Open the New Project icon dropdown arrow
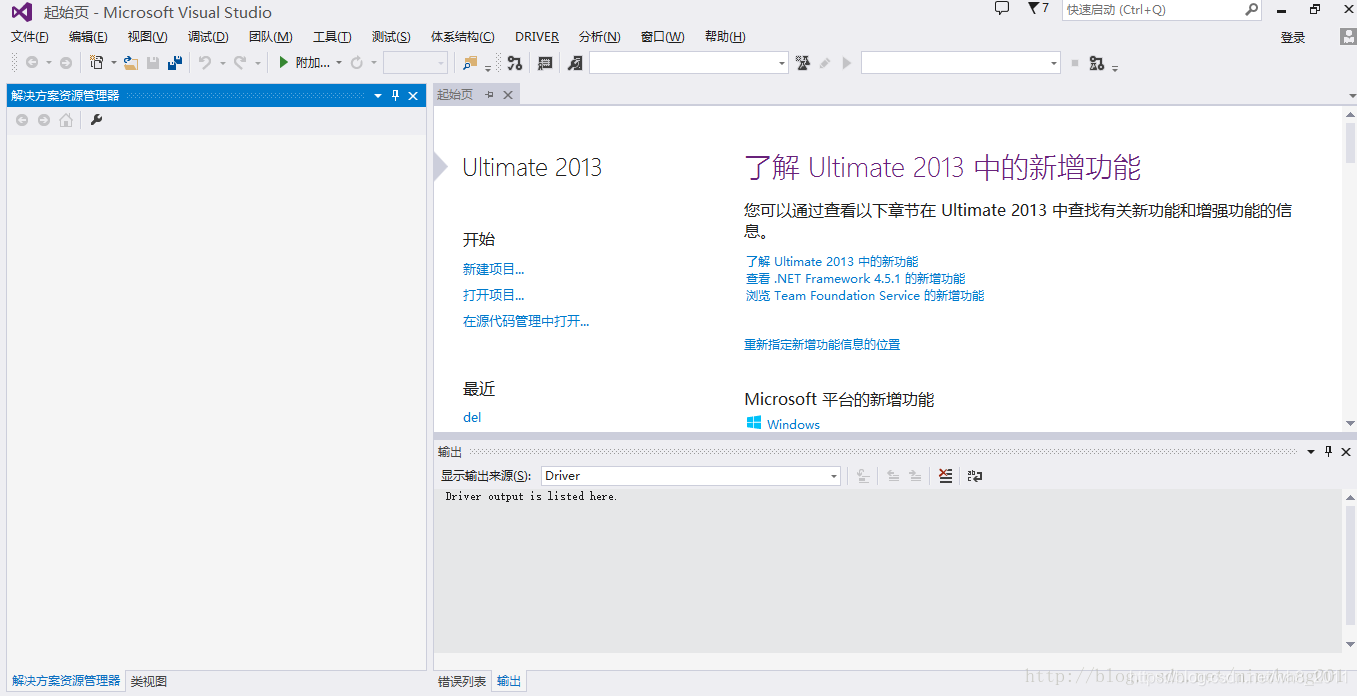Viewport: 1357px width, 696px height. pos(113,63)
